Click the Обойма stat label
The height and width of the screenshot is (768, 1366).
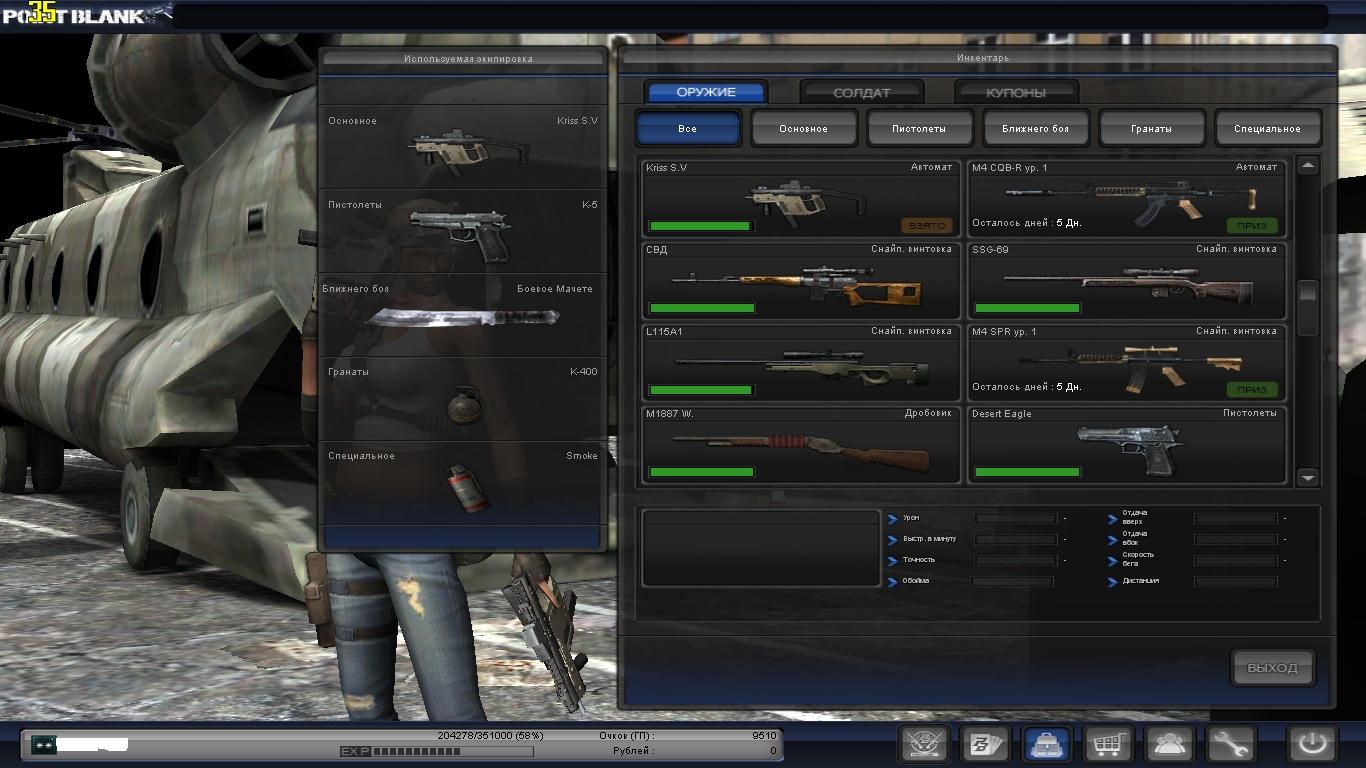pyautogui.click(x=916, y=581)
